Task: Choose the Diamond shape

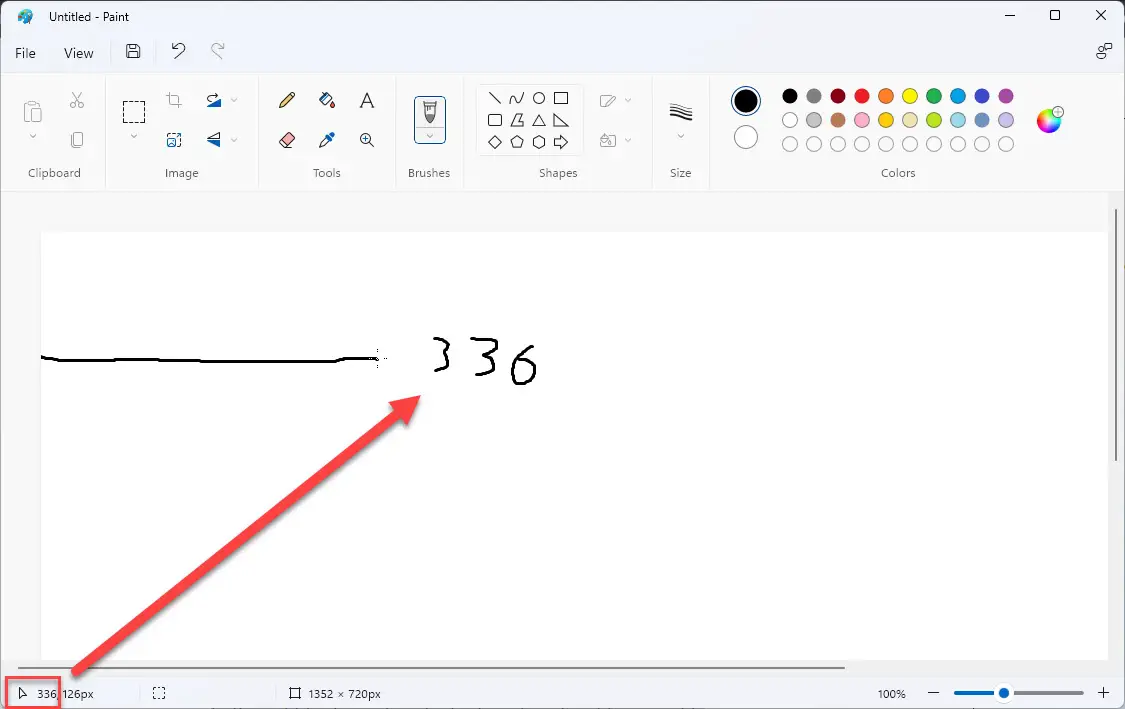Action: 495,142
